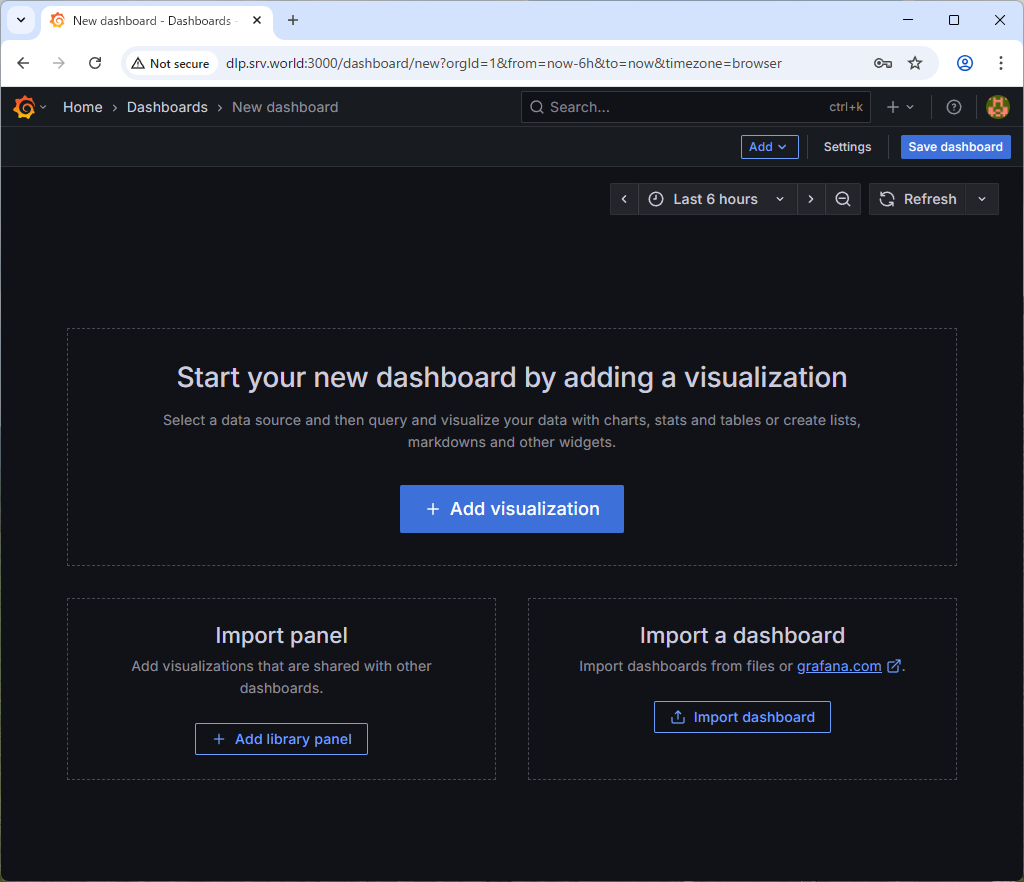Click the zoom out time range icon
Image resolution: width=1024 pixels, height=882 pixels.
click(843, 199)
